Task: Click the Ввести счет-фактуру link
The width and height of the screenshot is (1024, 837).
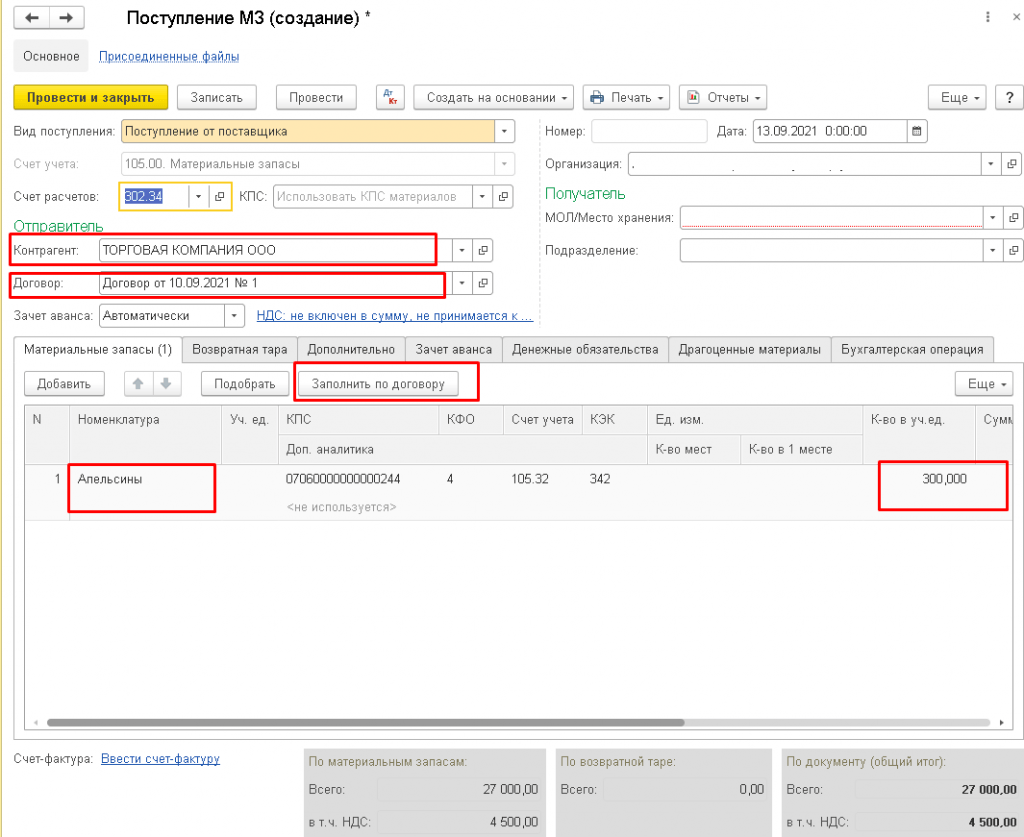Action: pyautogui.click(x=160, y=759)
